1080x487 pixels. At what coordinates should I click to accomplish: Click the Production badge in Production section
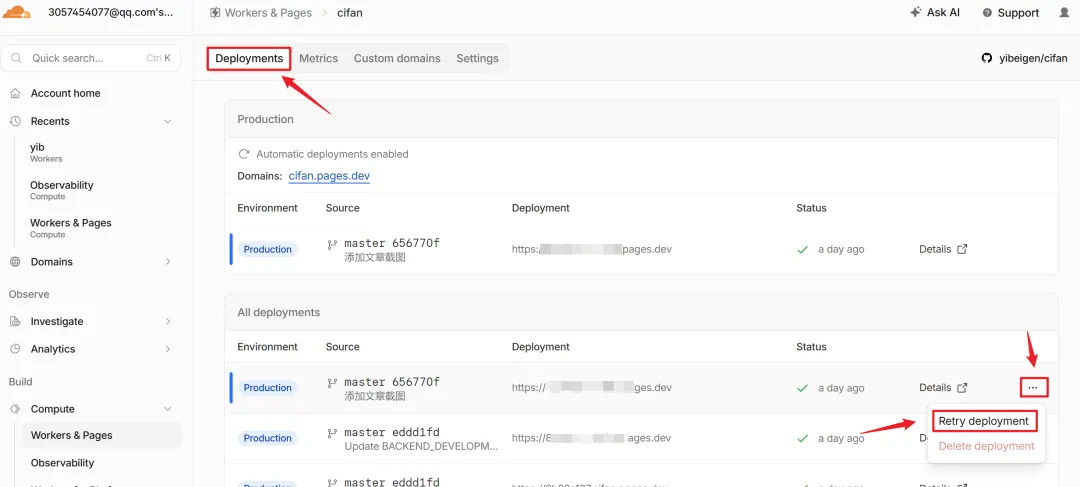click(x=267, y=249)
